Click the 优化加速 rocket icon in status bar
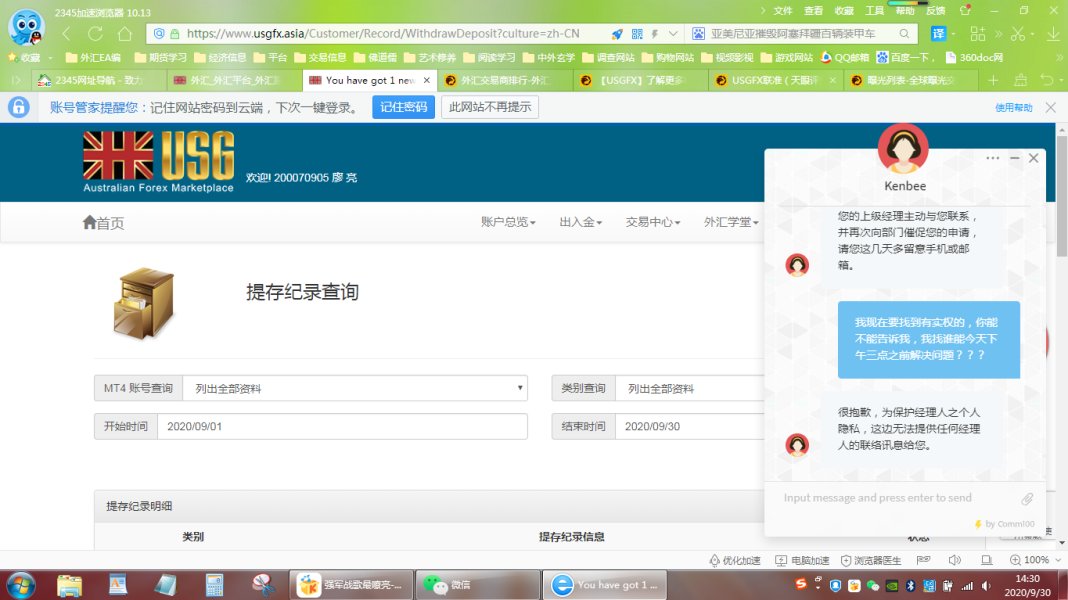 (734, 560)
